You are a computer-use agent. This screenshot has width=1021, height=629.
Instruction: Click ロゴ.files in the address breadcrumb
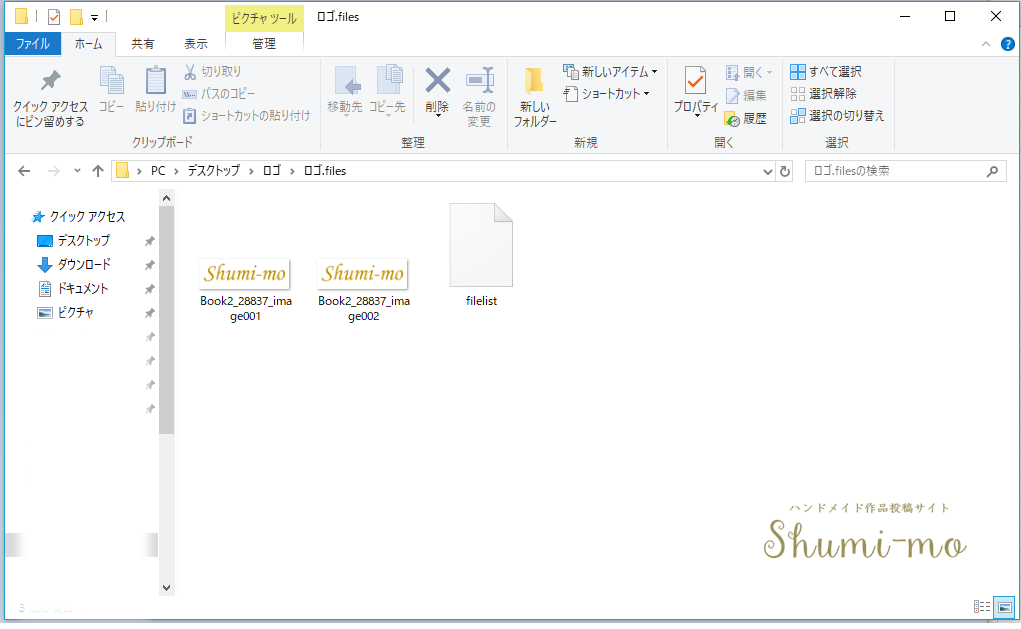325,171
